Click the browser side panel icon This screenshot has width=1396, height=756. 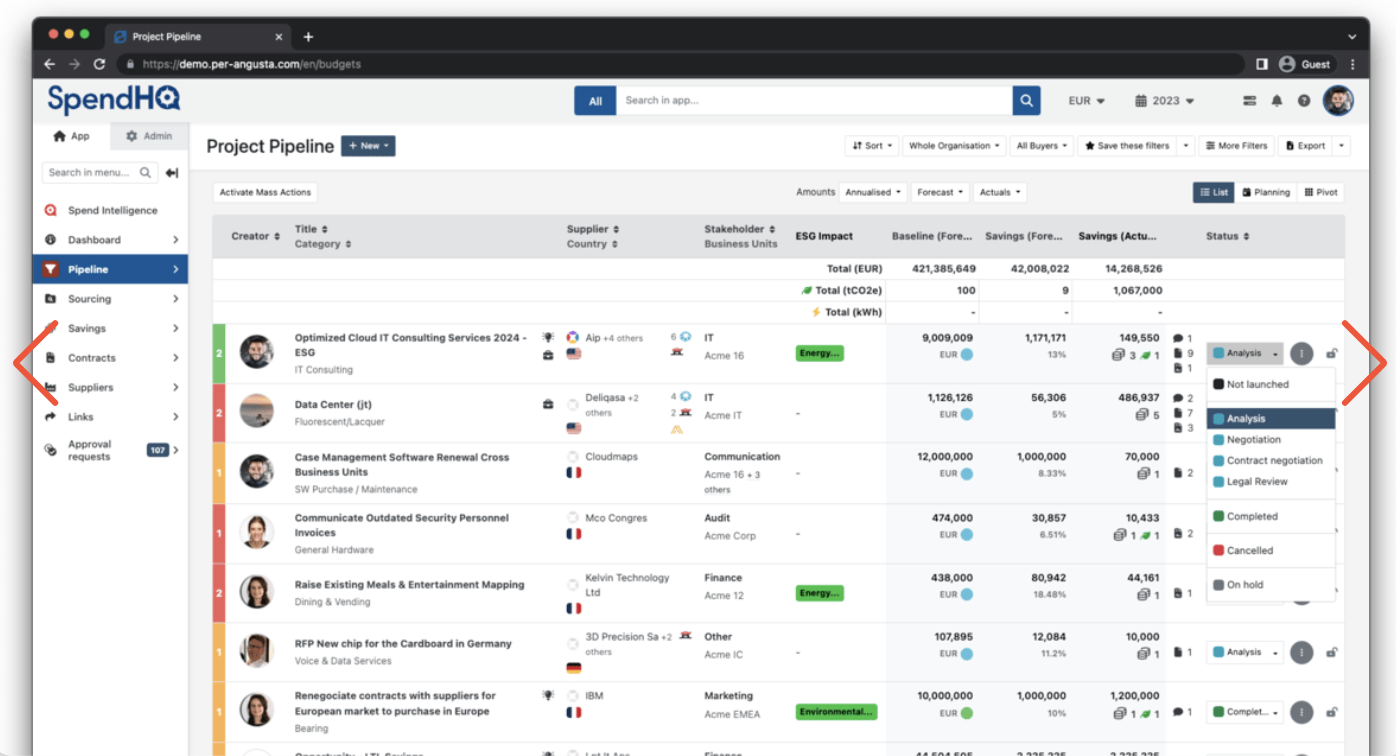tap(1262, 64)
